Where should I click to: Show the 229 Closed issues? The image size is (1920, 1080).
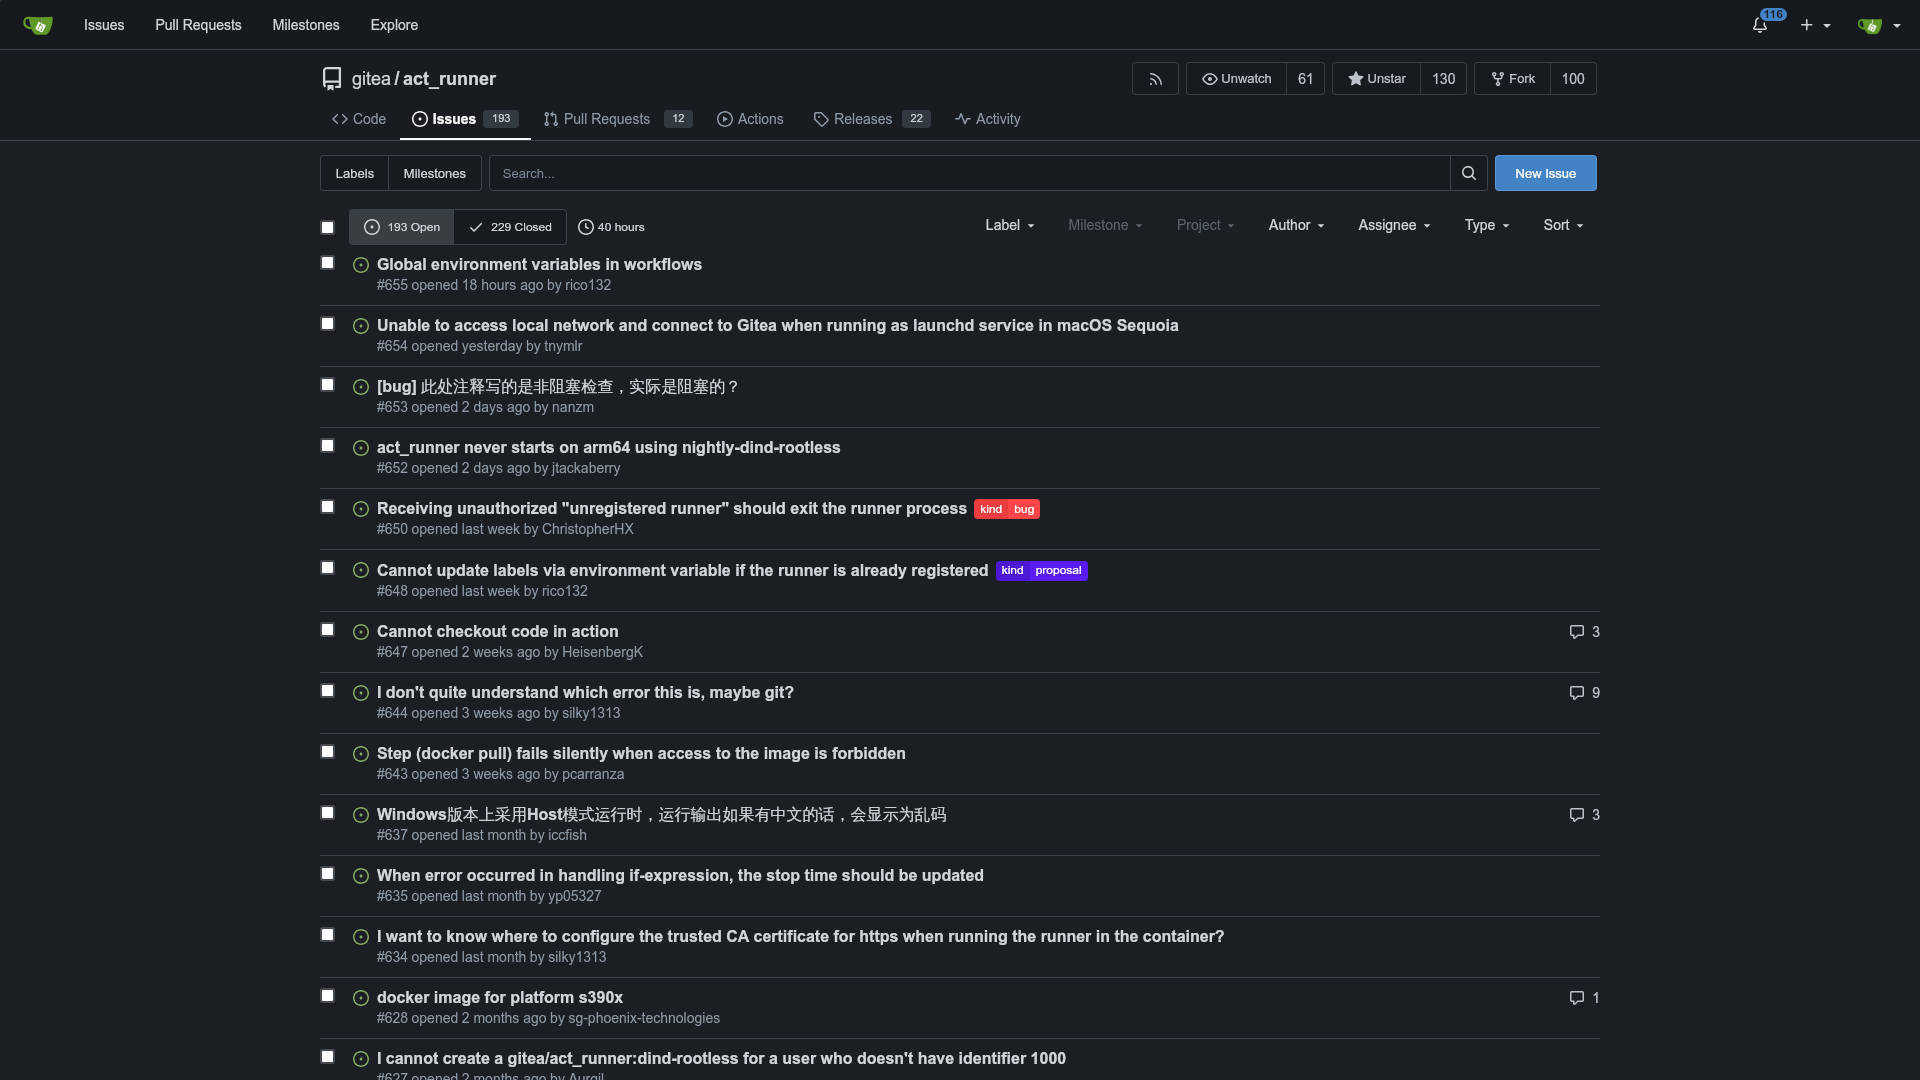tap(510, 227)
